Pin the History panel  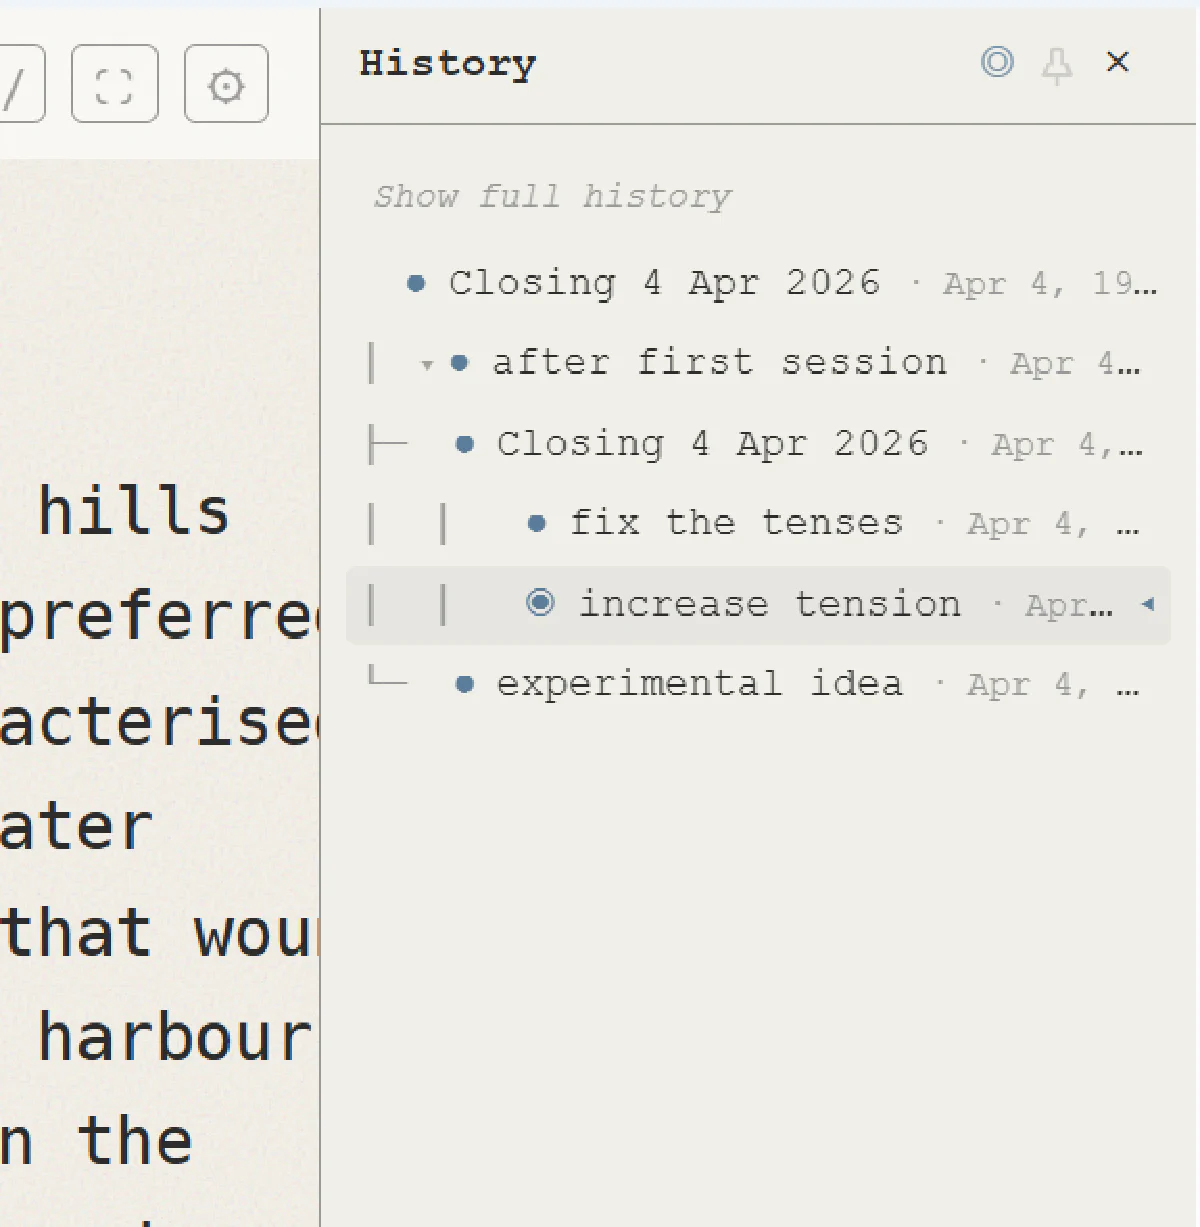point(1057,64)
